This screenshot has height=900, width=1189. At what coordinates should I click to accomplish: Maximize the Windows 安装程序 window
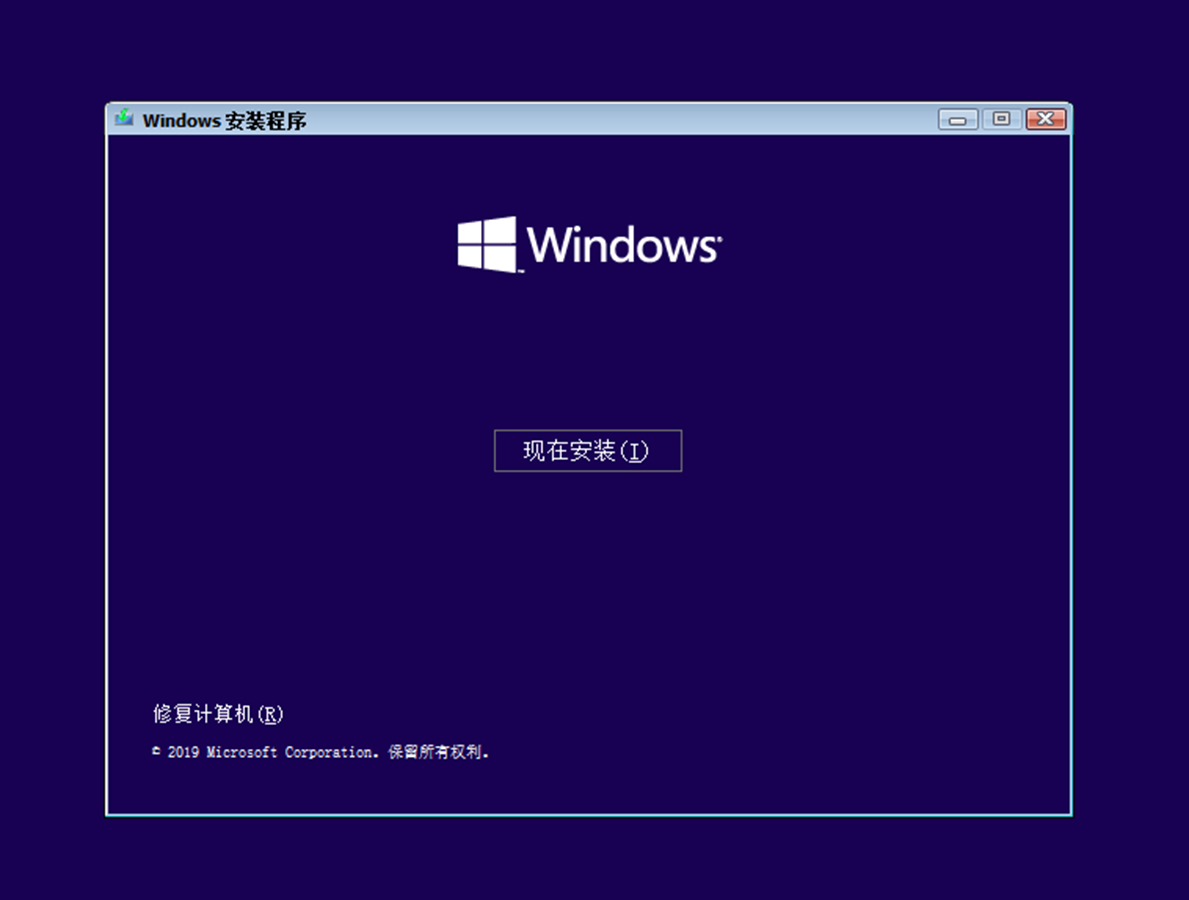[x=1001, y=119]
